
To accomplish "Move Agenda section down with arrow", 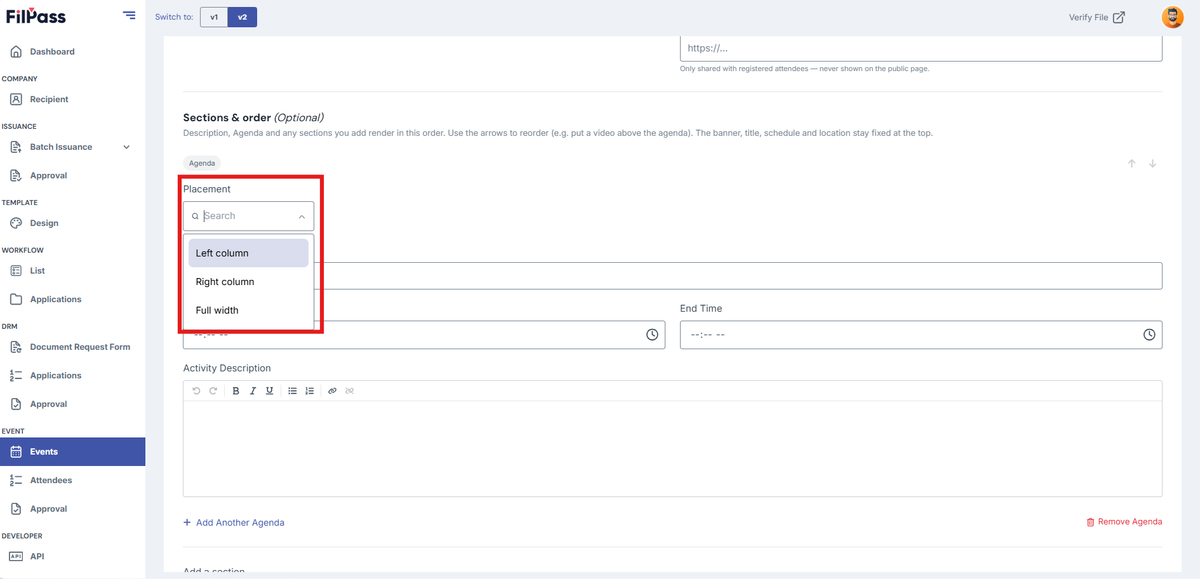I will pos(1153,163).
